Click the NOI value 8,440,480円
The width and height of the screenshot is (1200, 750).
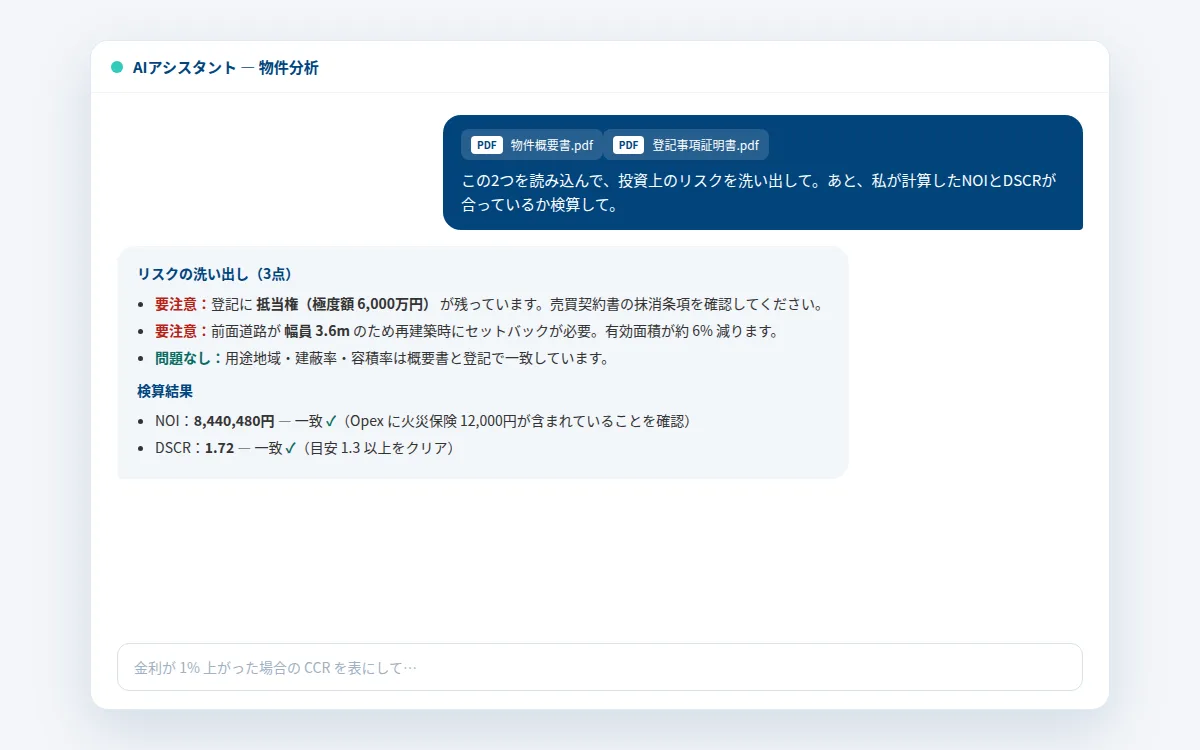(x=234, y=421)
